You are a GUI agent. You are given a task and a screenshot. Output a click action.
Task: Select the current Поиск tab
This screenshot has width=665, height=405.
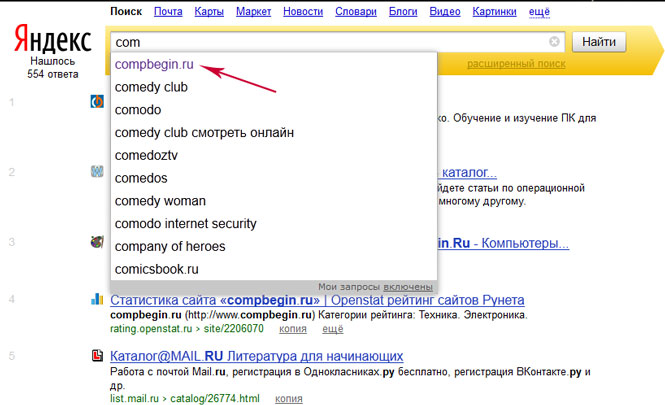pyautogui.click(x=126, y=11)
